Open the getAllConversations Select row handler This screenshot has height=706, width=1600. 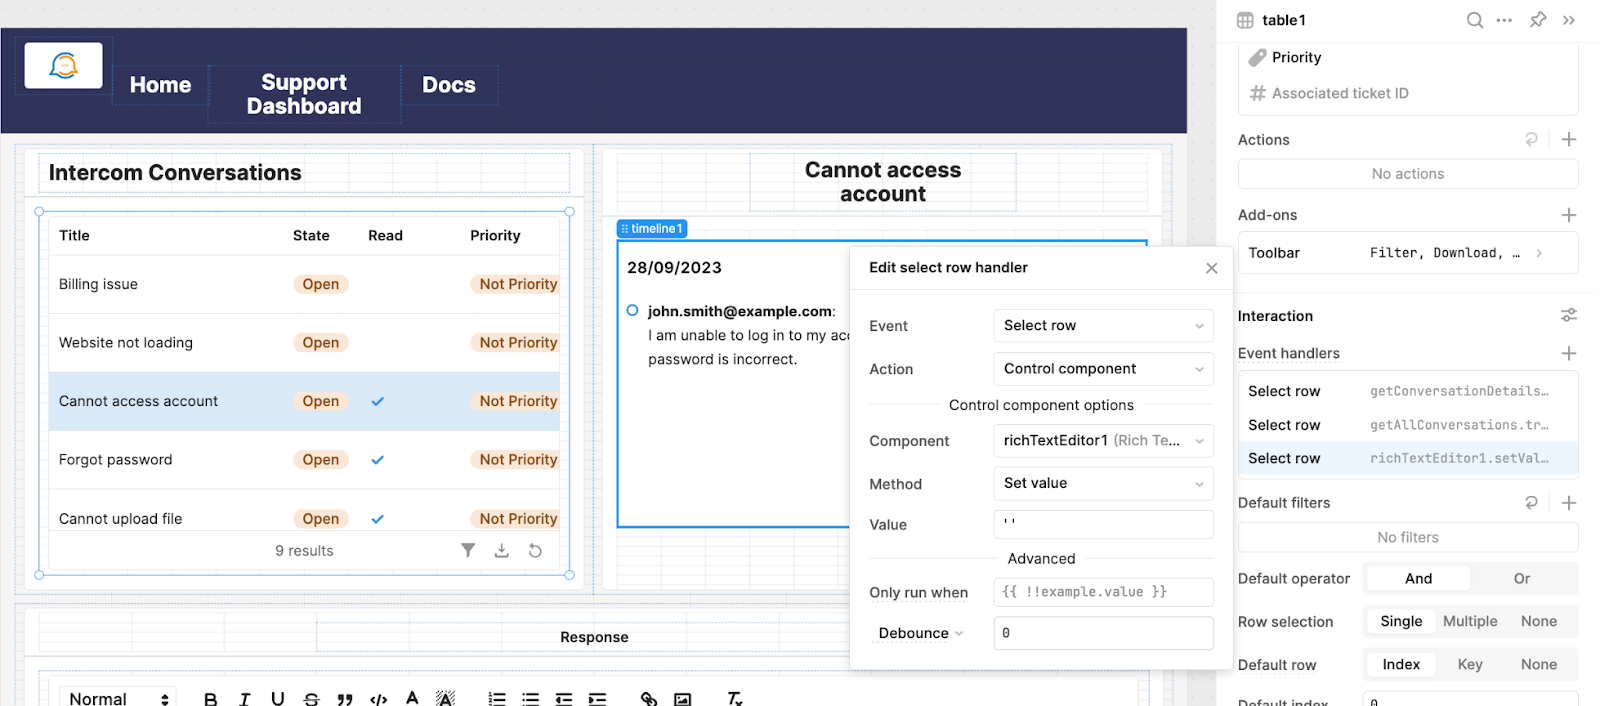(1408, 425)
